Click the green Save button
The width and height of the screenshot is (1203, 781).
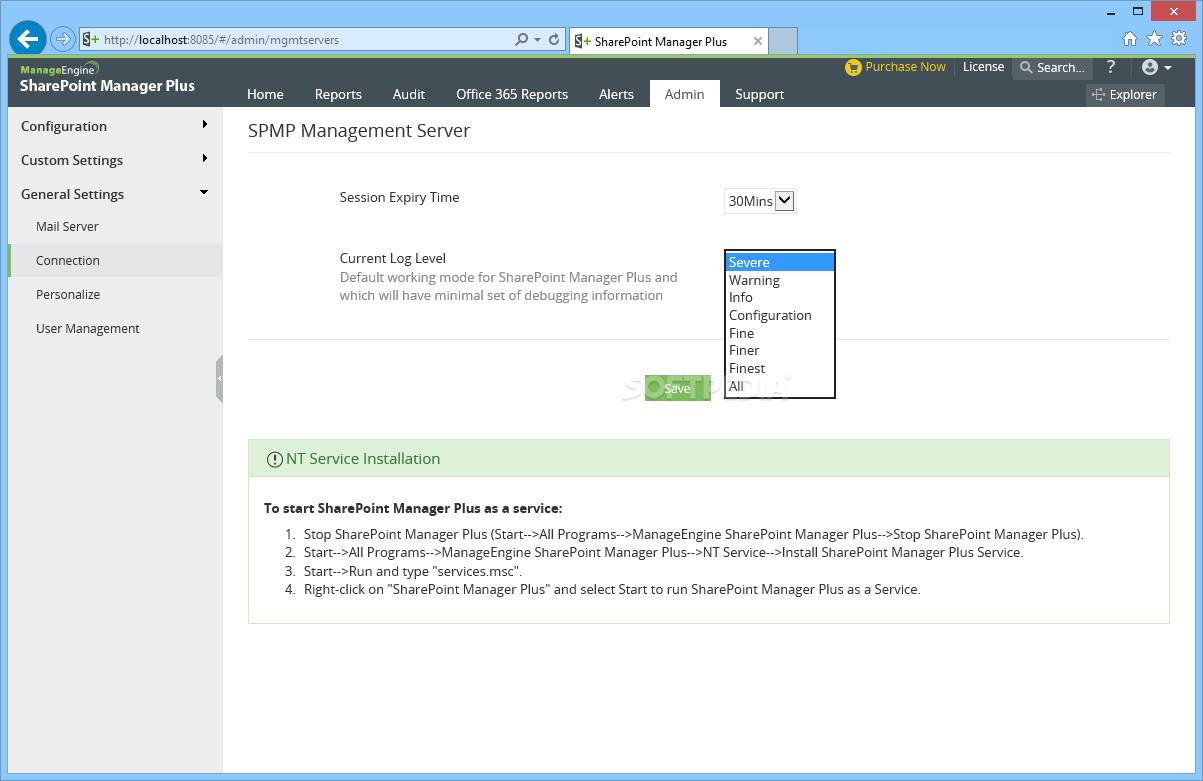tap(677, 388)
